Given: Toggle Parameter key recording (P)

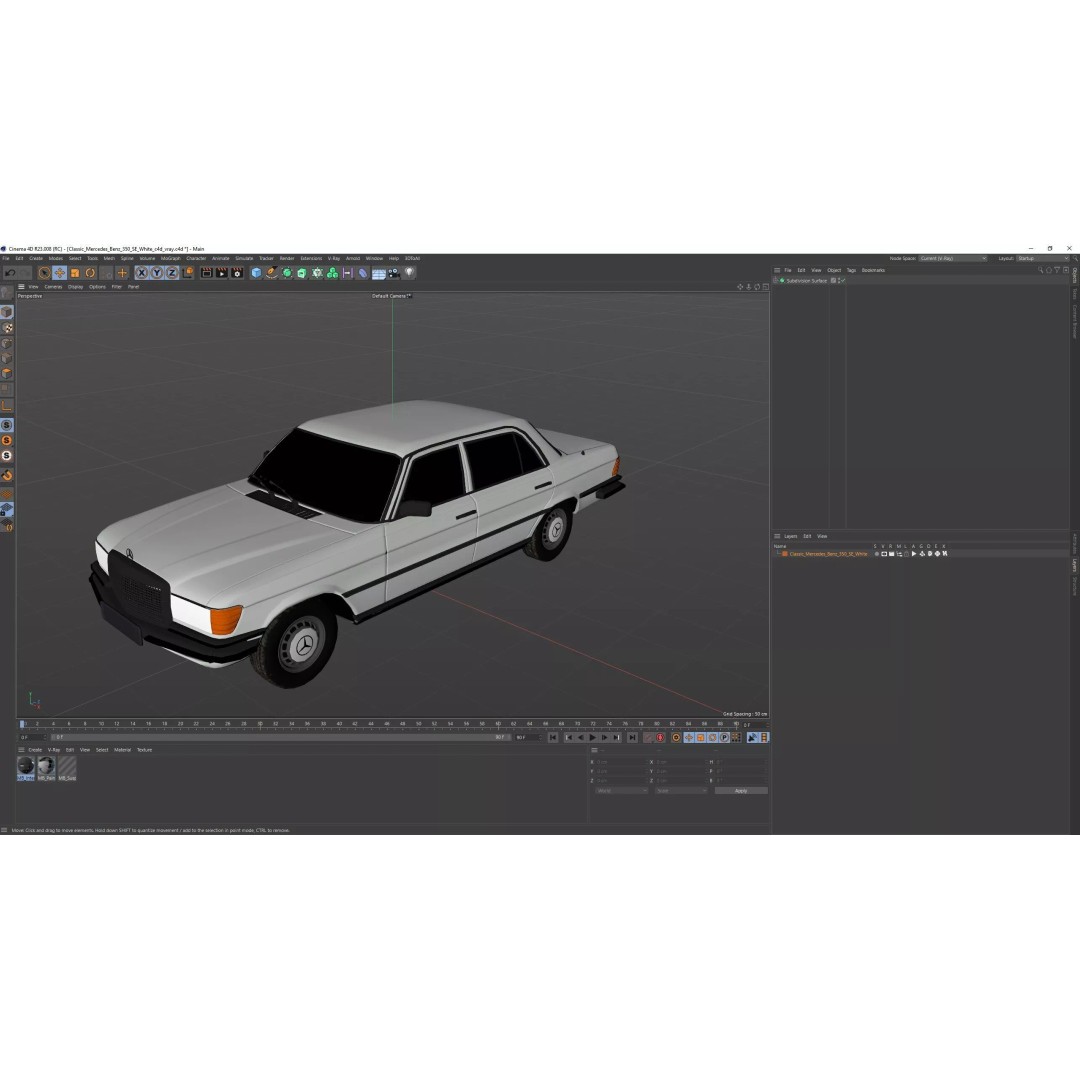Looking at the screenshot, I should point(724,738).
